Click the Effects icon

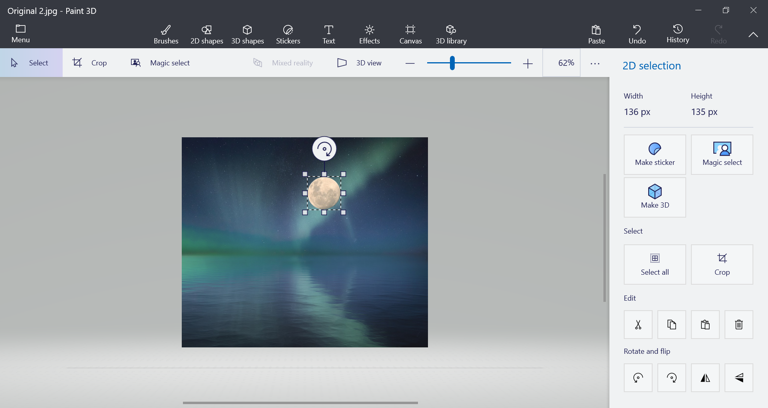pos(369,34)
